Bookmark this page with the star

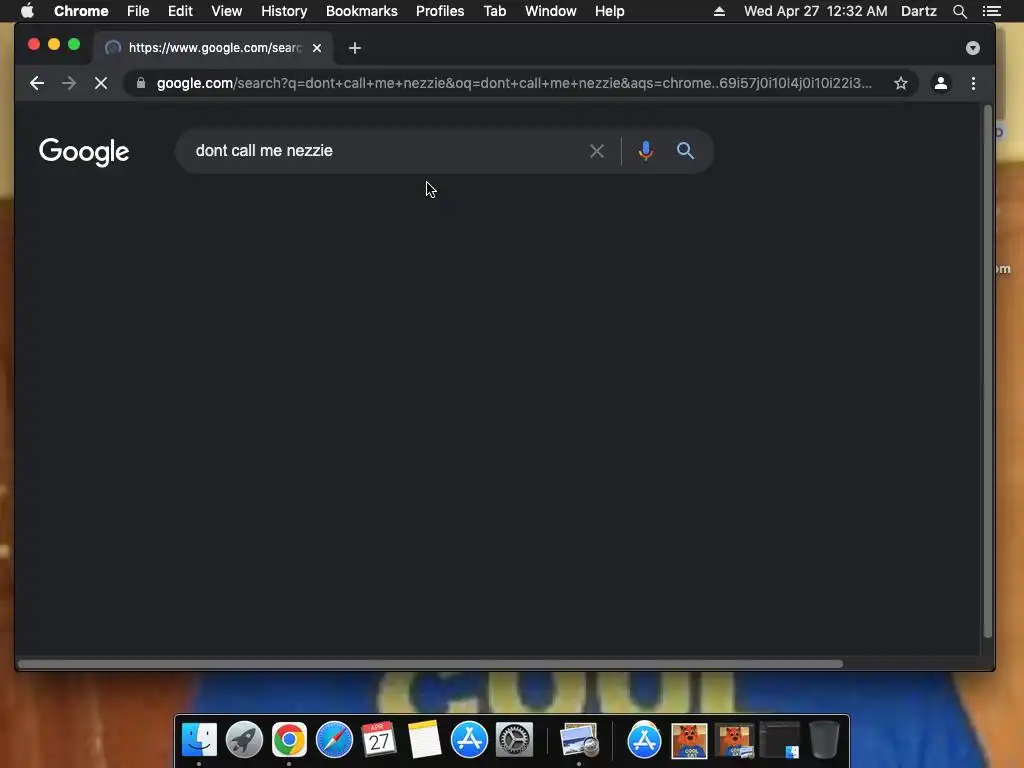tap(901, 83)
